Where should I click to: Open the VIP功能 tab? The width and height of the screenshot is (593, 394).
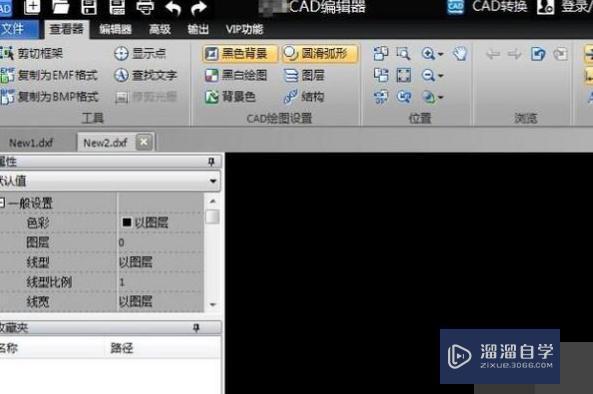(244, 29)
